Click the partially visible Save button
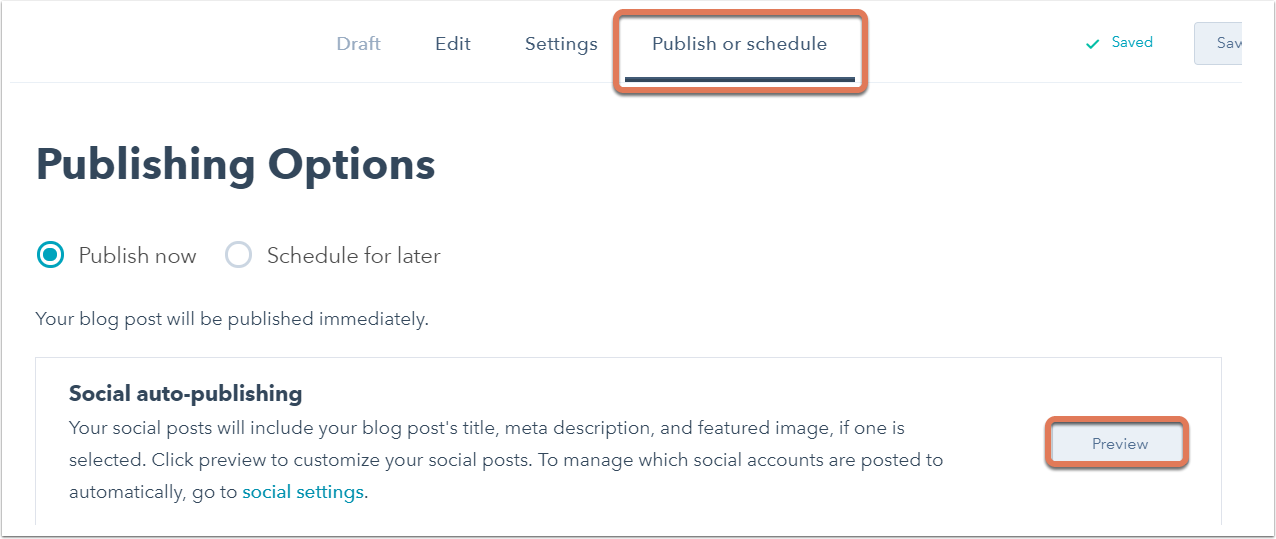Viewport: 1276px width, 539px height. (1220, 44)
